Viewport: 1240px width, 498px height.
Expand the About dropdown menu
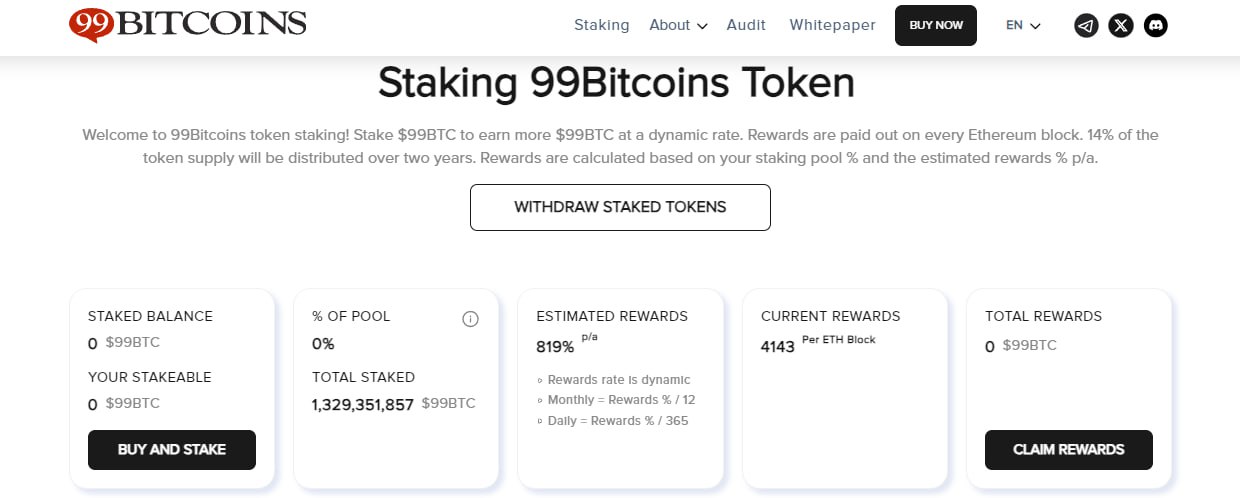(678, 25)
